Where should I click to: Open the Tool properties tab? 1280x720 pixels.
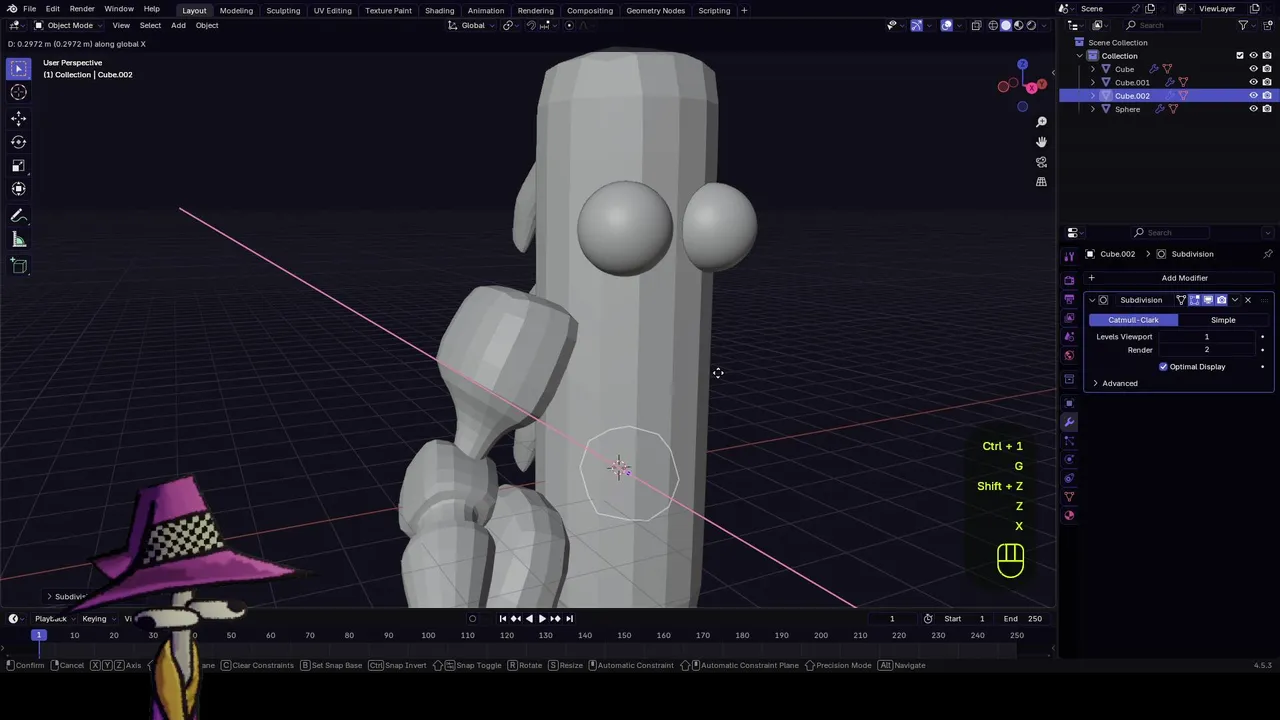pyautogui.click(x=1069, y=256)
